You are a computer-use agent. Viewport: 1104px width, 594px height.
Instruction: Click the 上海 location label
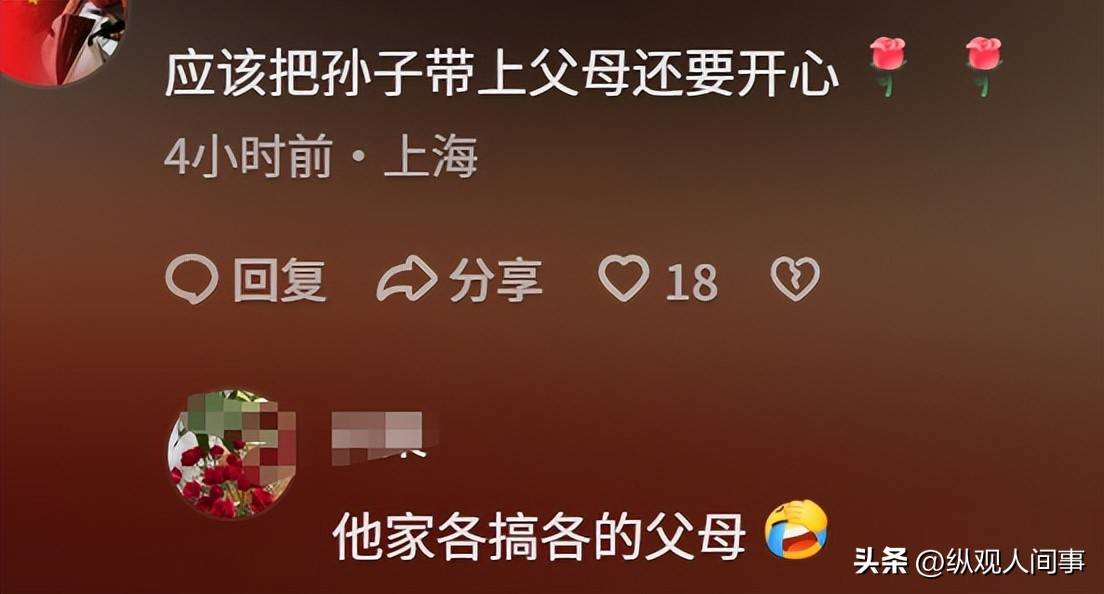click(x=431, y=156)
